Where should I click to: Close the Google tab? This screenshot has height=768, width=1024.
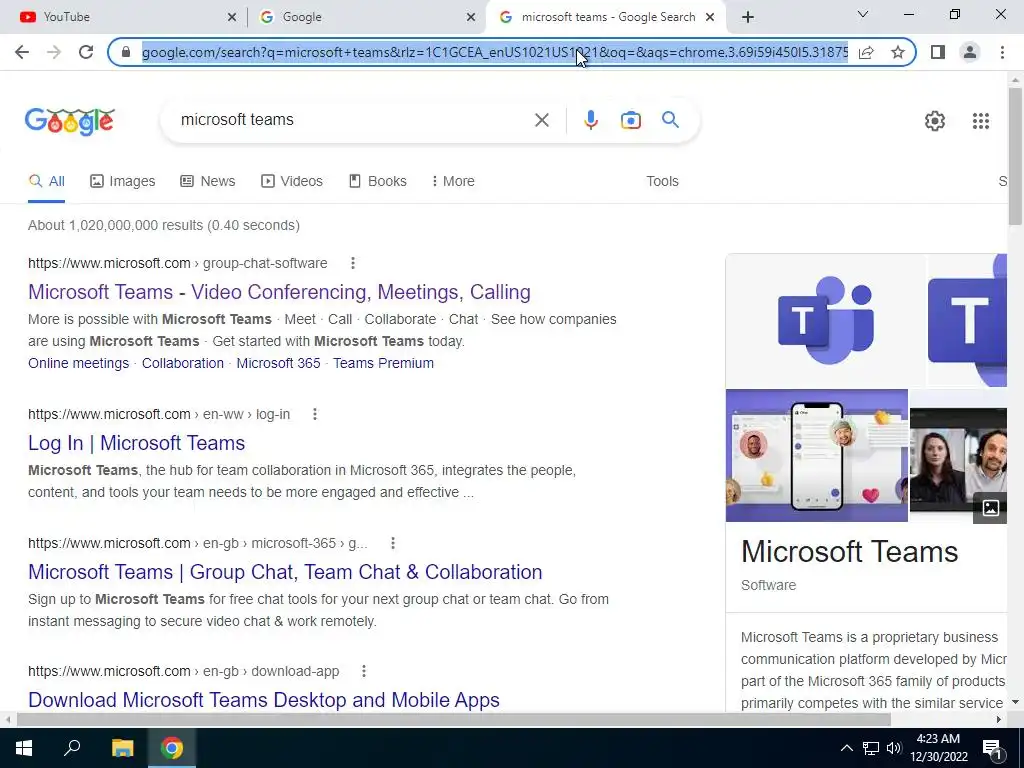[x=471, y=18]
